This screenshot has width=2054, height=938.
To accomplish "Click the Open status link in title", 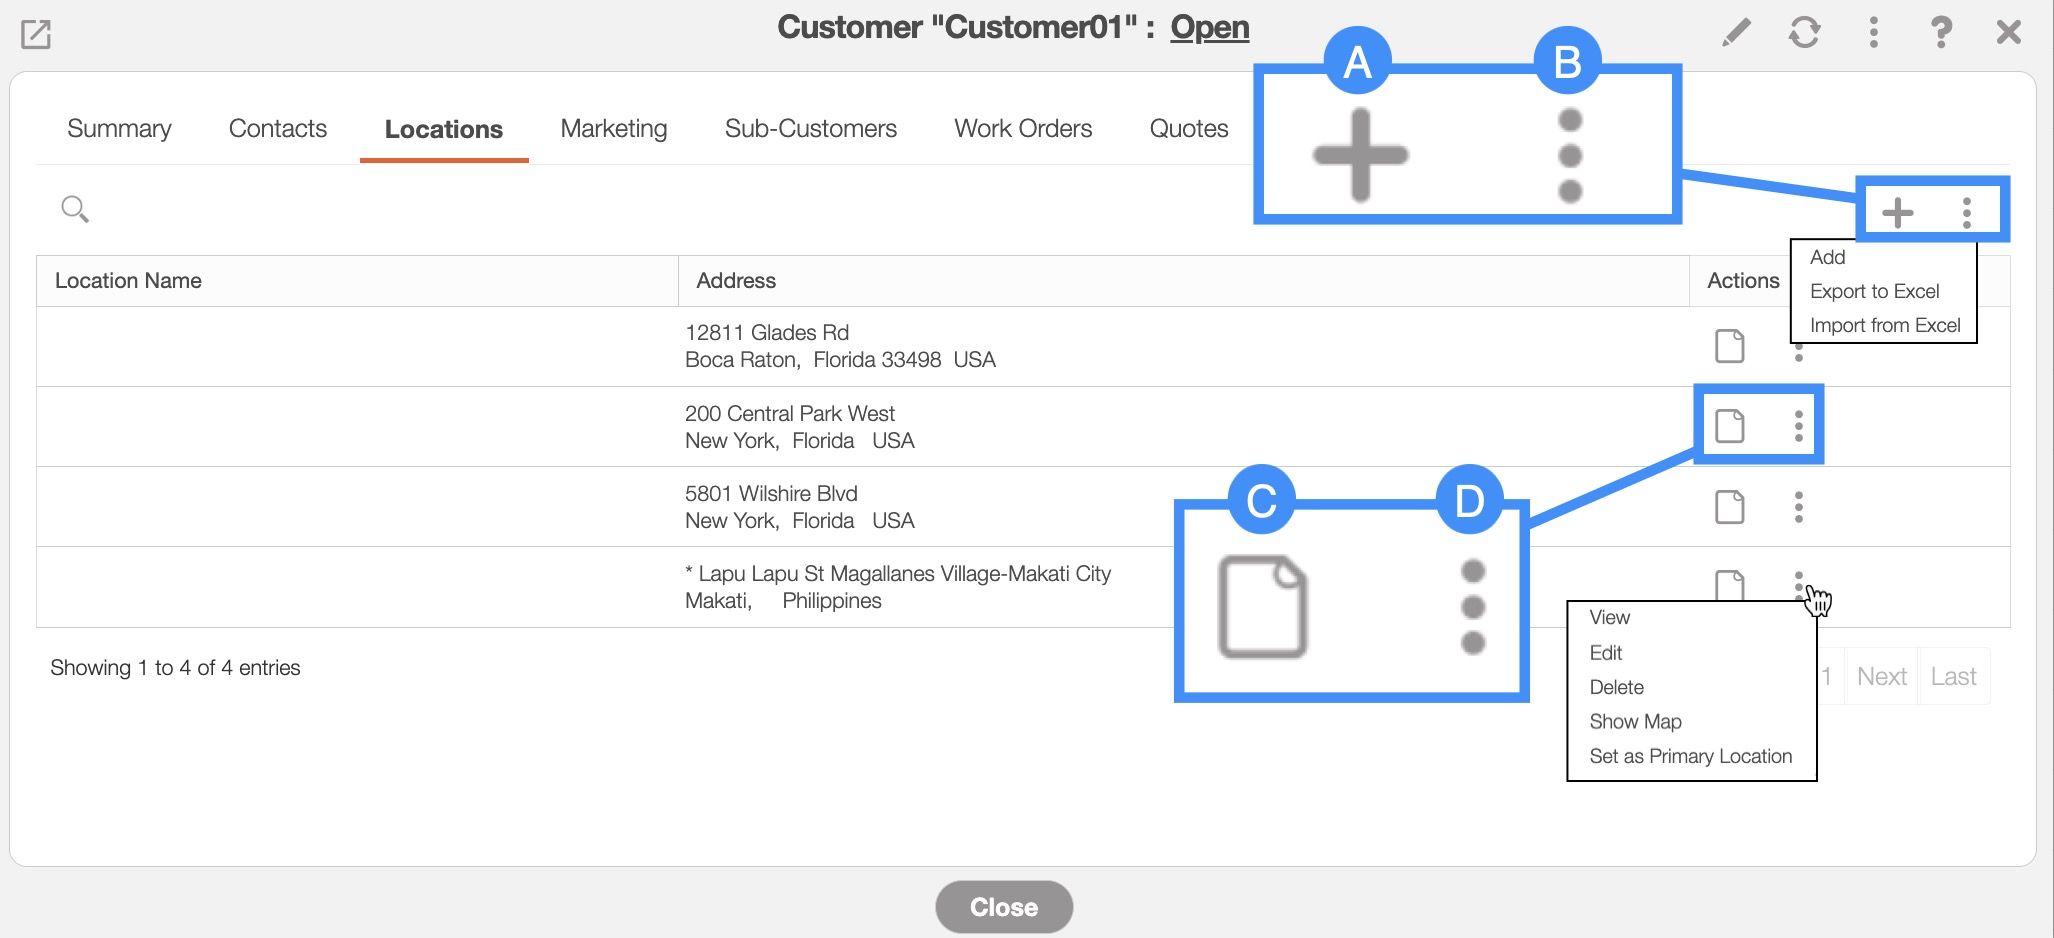I will (x=1209, y=27).
